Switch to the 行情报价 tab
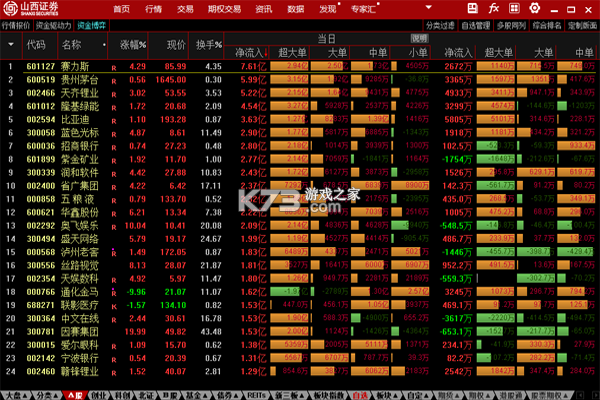600x400 pixels. point(16,26)
